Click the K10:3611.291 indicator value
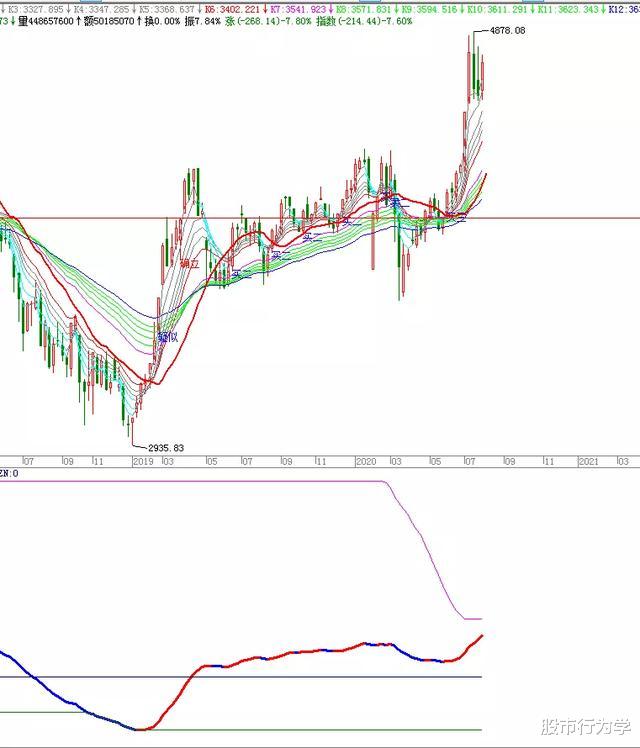640x748 pixels. (x=498, y=10)
